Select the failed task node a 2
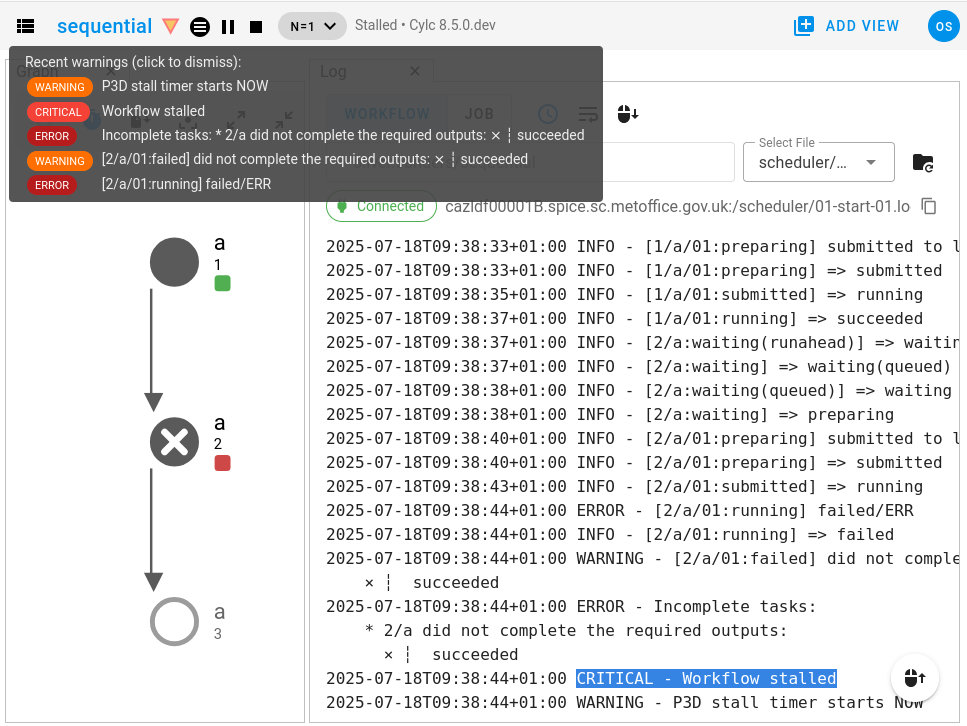The width and height of the screenshot is (967, 726). coord(174,442)
